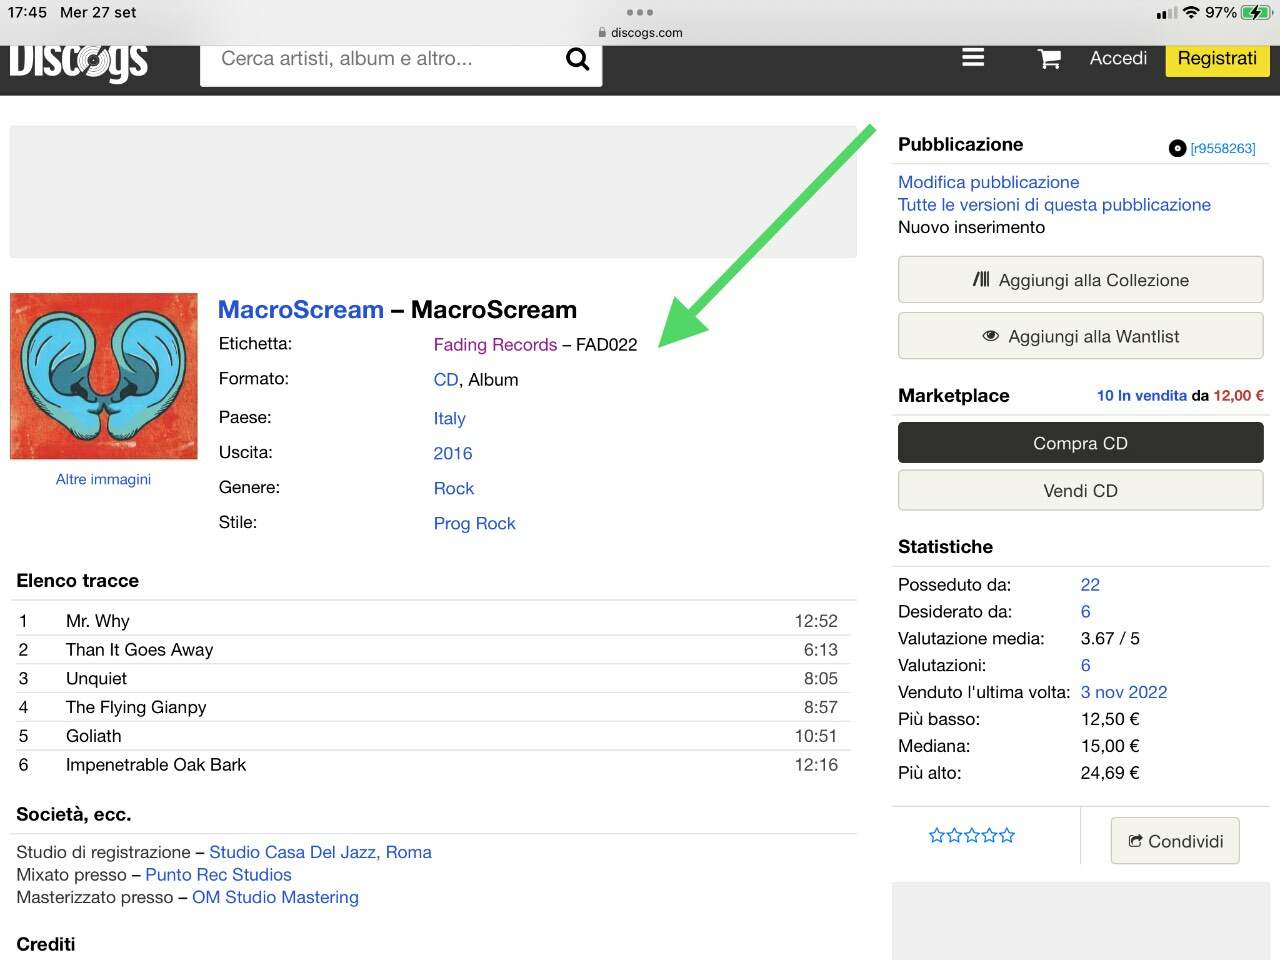Click the Prog Rock style link
Image resolution: width=1280 pixels, height=960 pixels.
click(x=474, y=523)
